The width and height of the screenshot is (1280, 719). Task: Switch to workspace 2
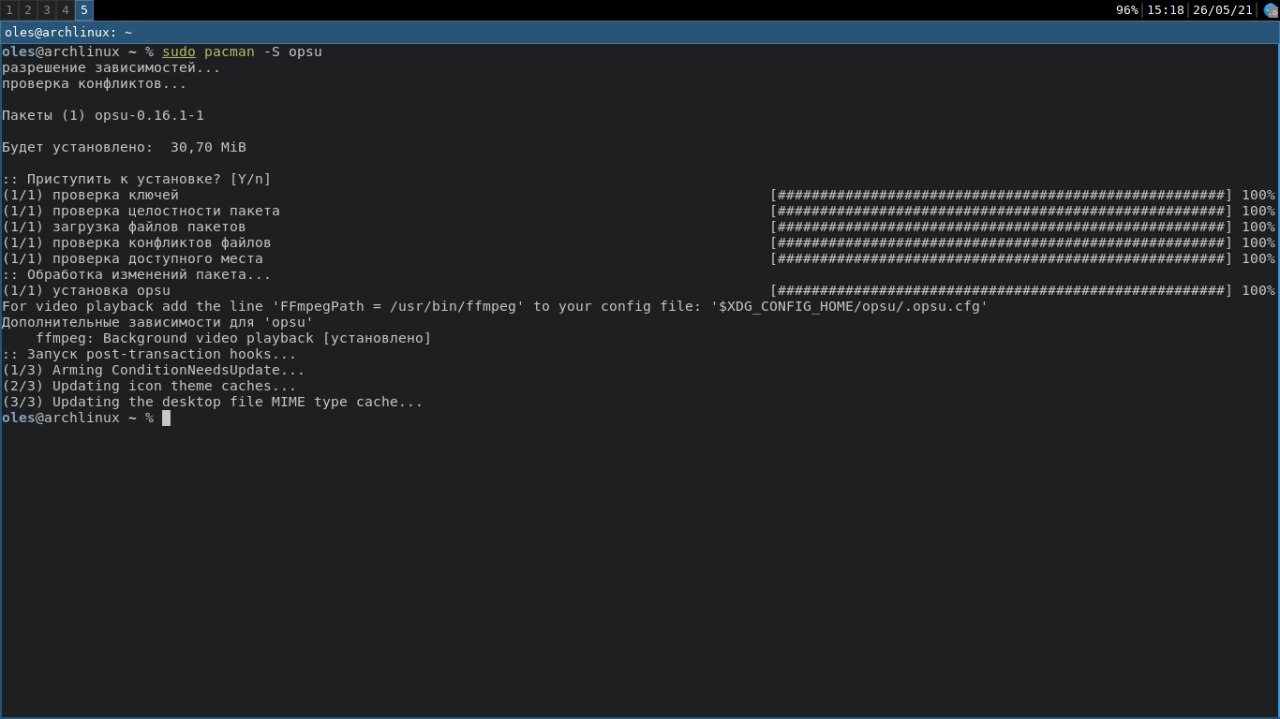tap(27, 10)
